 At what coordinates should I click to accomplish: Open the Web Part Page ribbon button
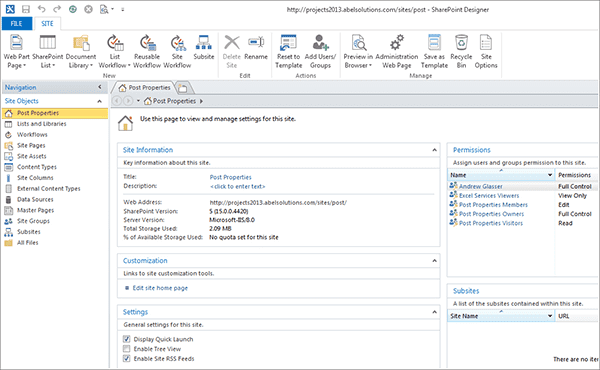(x=16, y=52)
